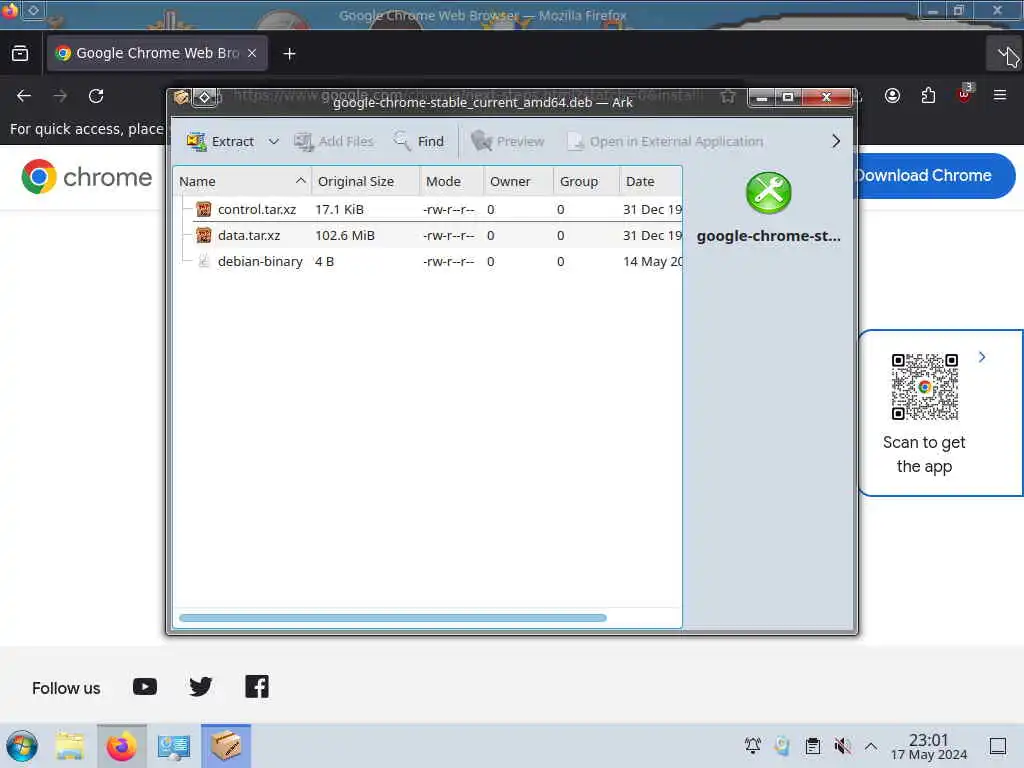Image resolution: width=1024 pixels, height=768 pixels.
Task: Close the Ark window
Action: click(x=827, y=97)
